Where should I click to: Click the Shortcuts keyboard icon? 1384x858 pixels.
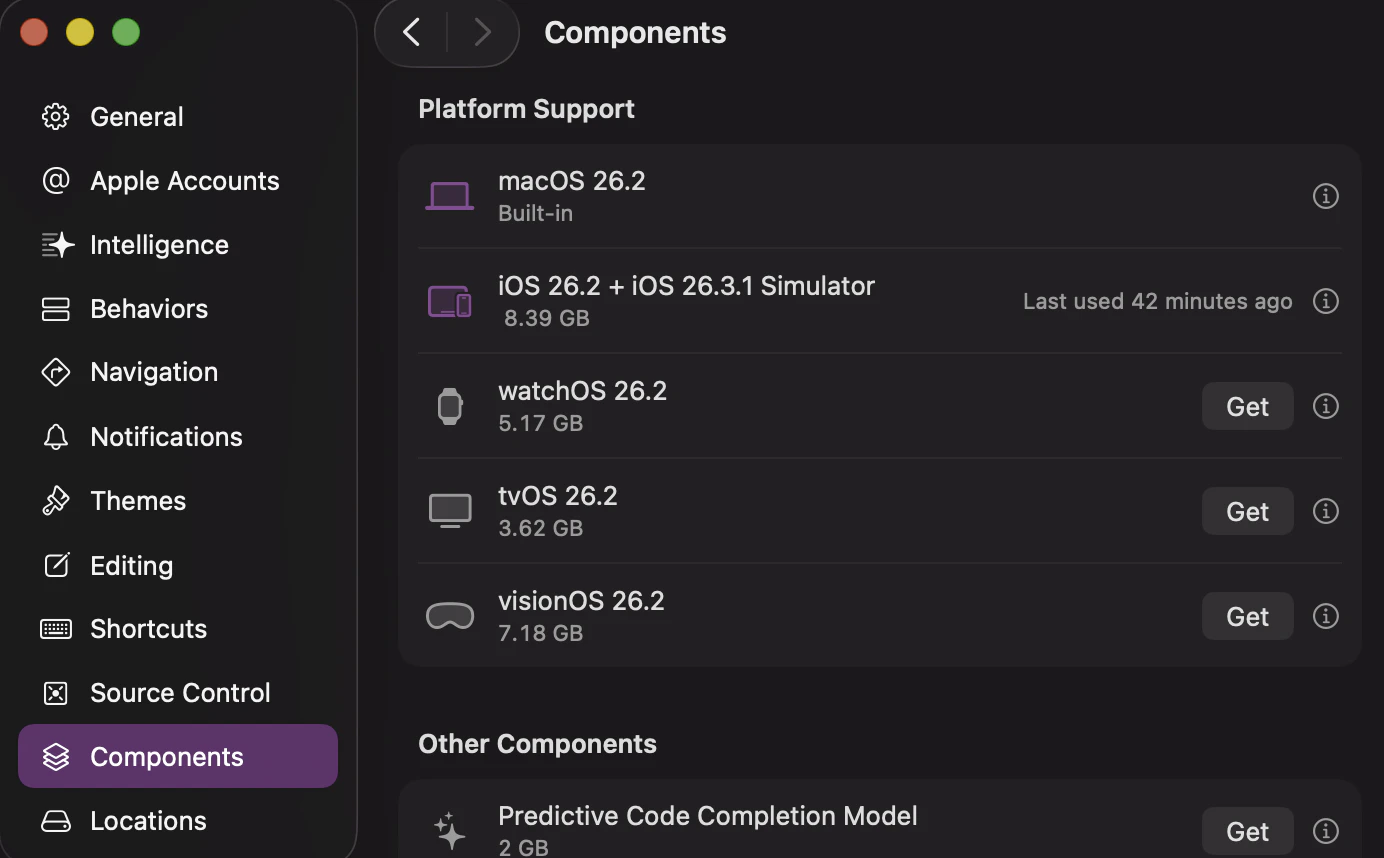tap(56, 629)
